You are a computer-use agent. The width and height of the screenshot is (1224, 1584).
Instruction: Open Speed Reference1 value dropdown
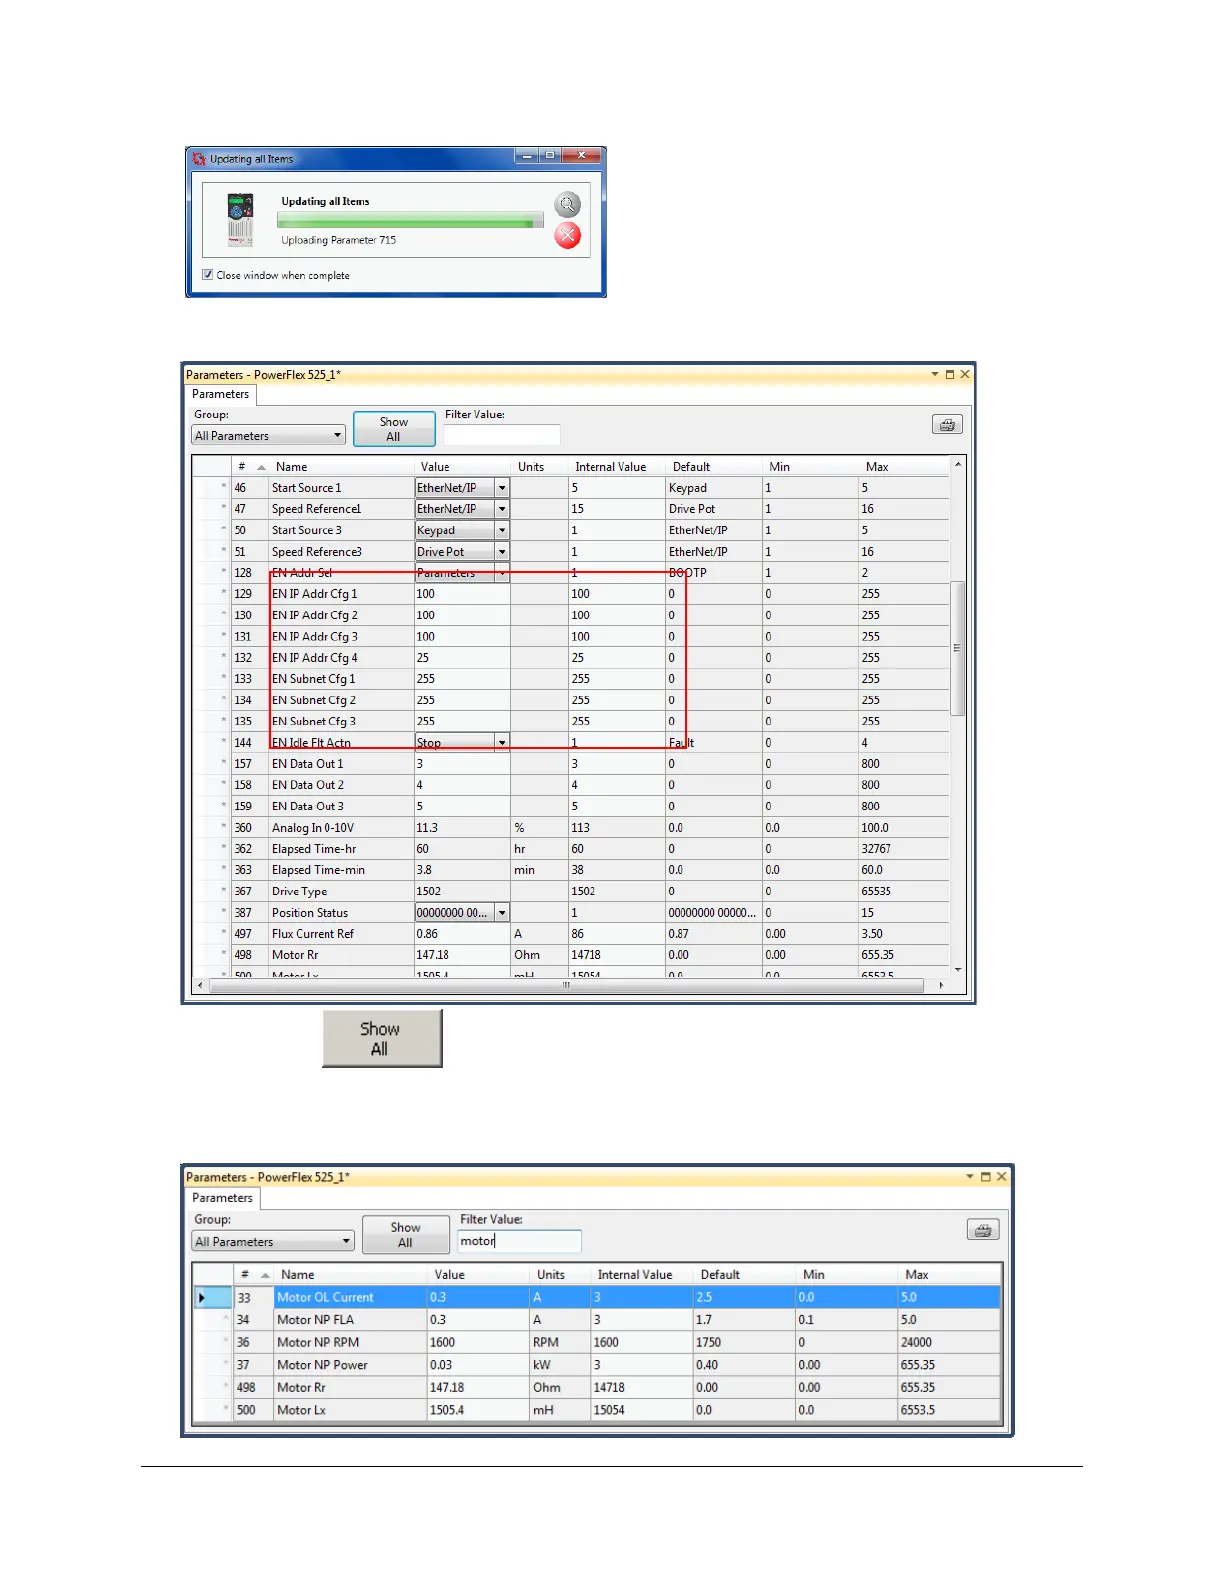(x=502, y=509)
